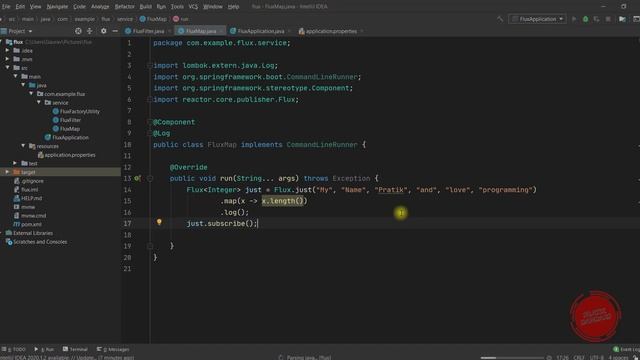Open Project panel settings gear
Viewport: 640px width, 360px height.
(x=103, y=31)
